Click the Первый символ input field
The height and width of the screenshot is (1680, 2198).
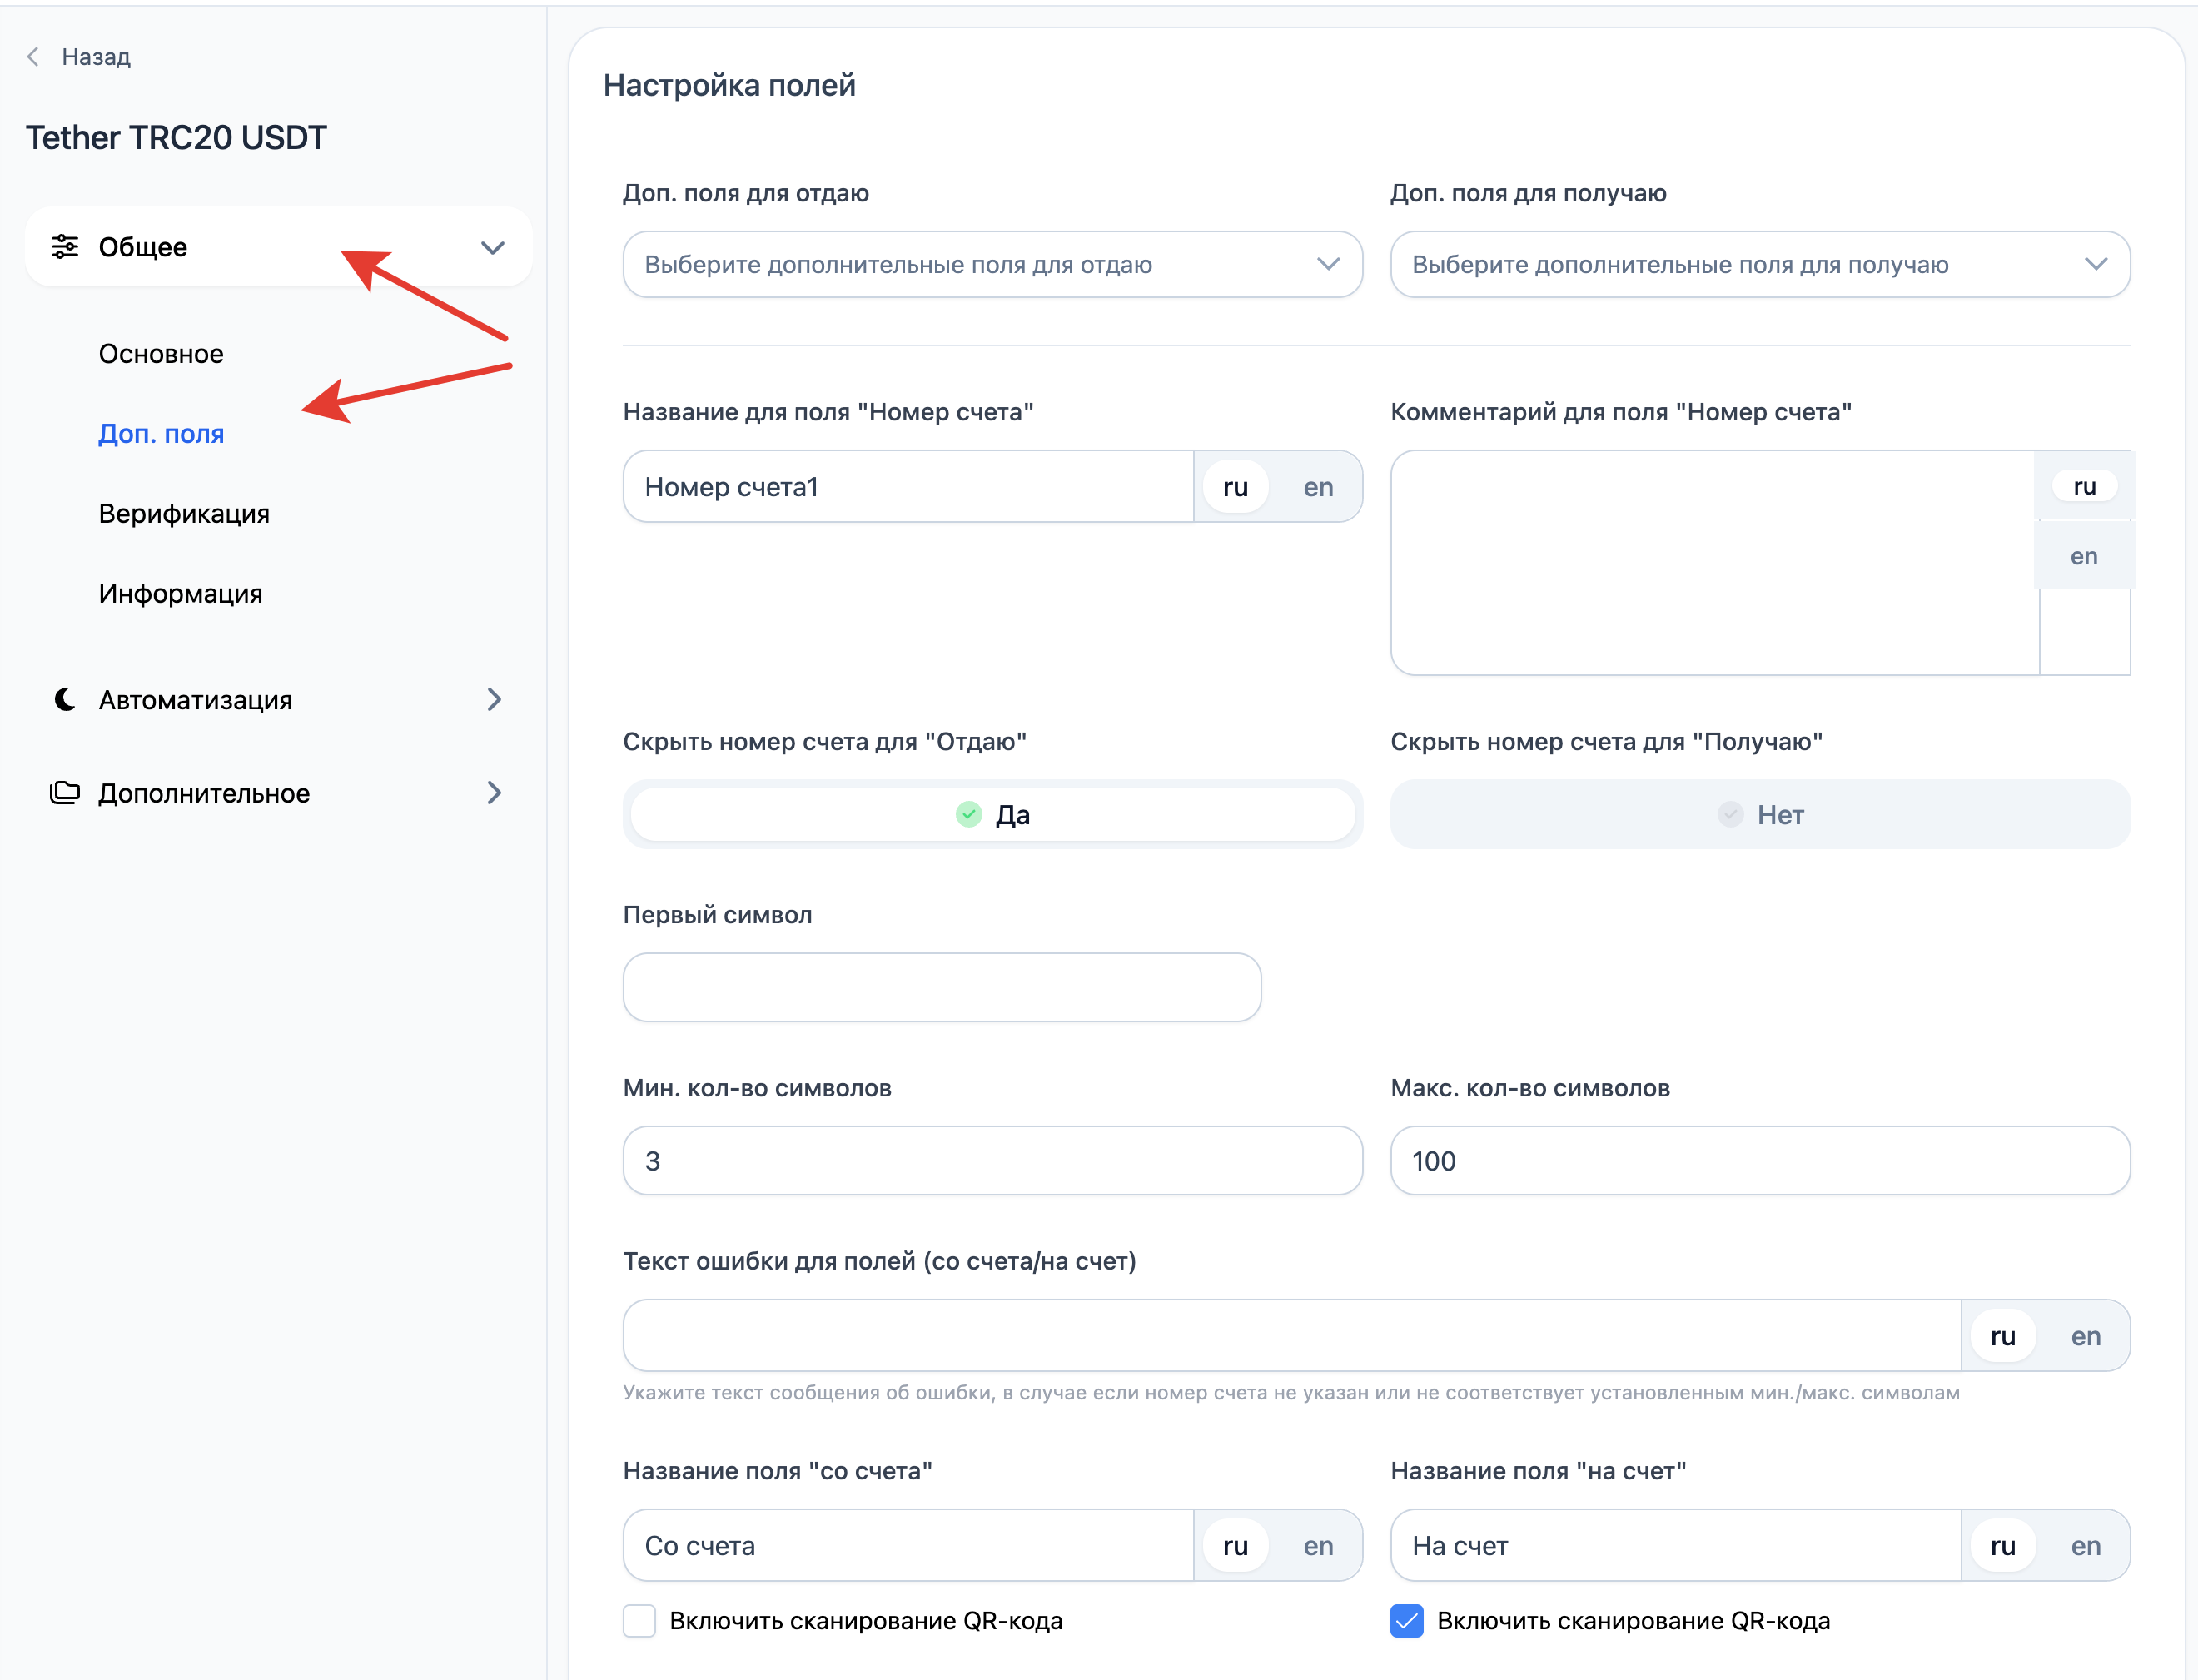click(942, 987)
